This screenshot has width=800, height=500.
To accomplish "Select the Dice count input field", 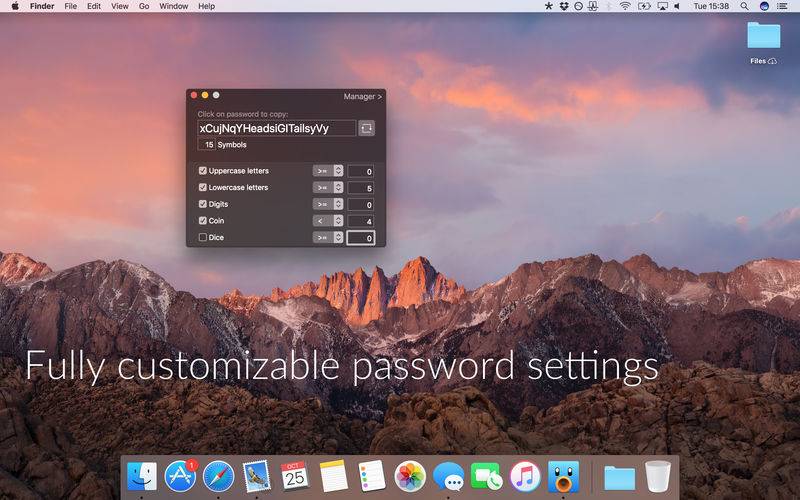I will point(360,238).
